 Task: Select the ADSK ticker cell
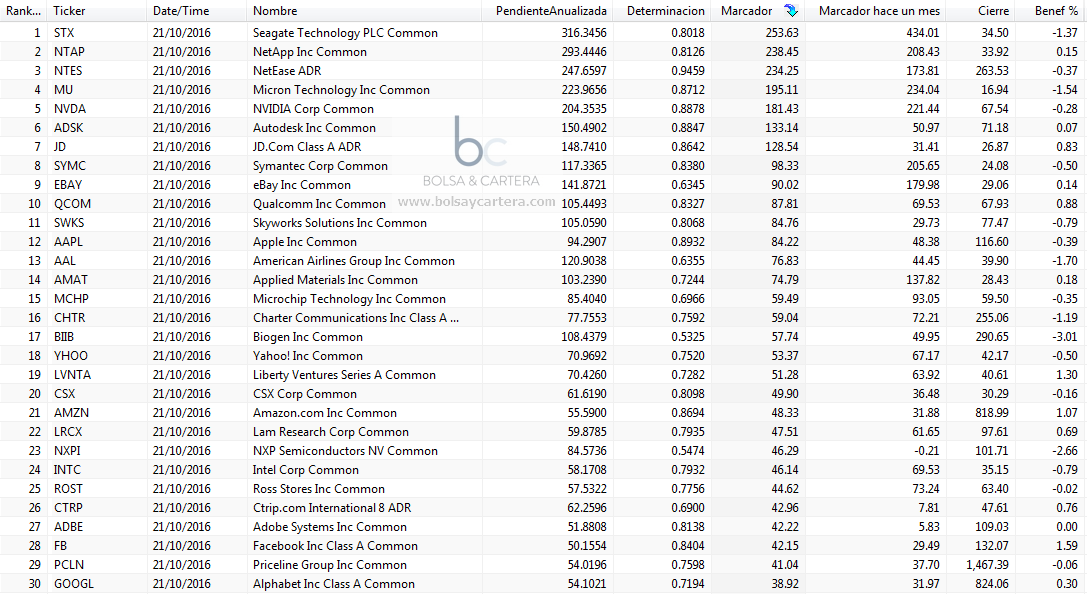(69, 128)
